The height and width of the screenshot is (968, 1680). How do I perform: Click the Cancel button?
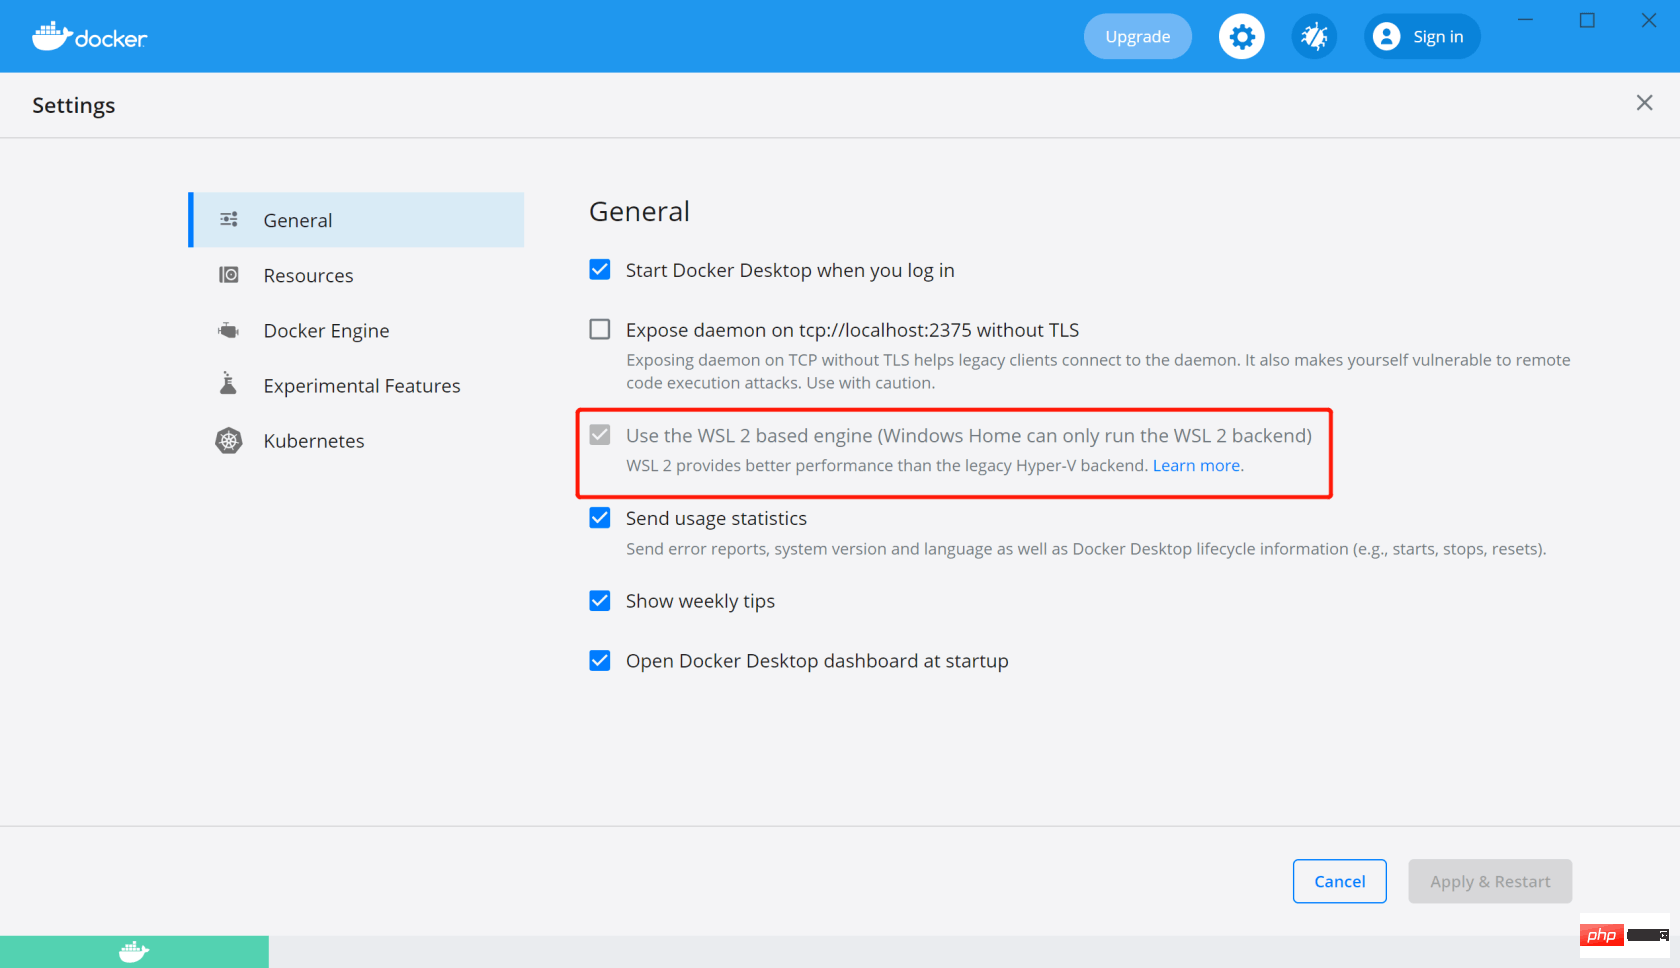coord(1339,881)
